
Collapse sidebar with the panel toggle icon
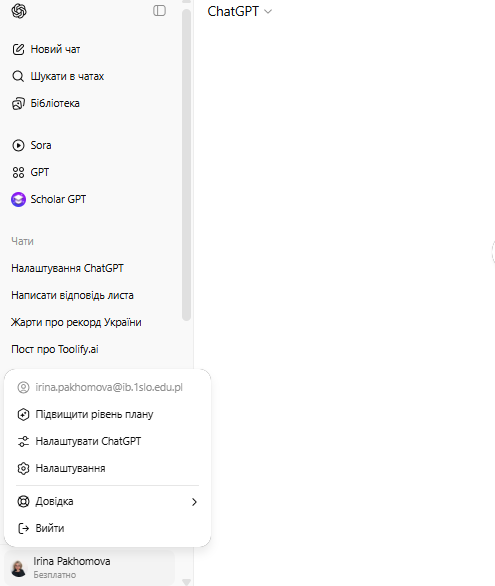pos(160,10)
